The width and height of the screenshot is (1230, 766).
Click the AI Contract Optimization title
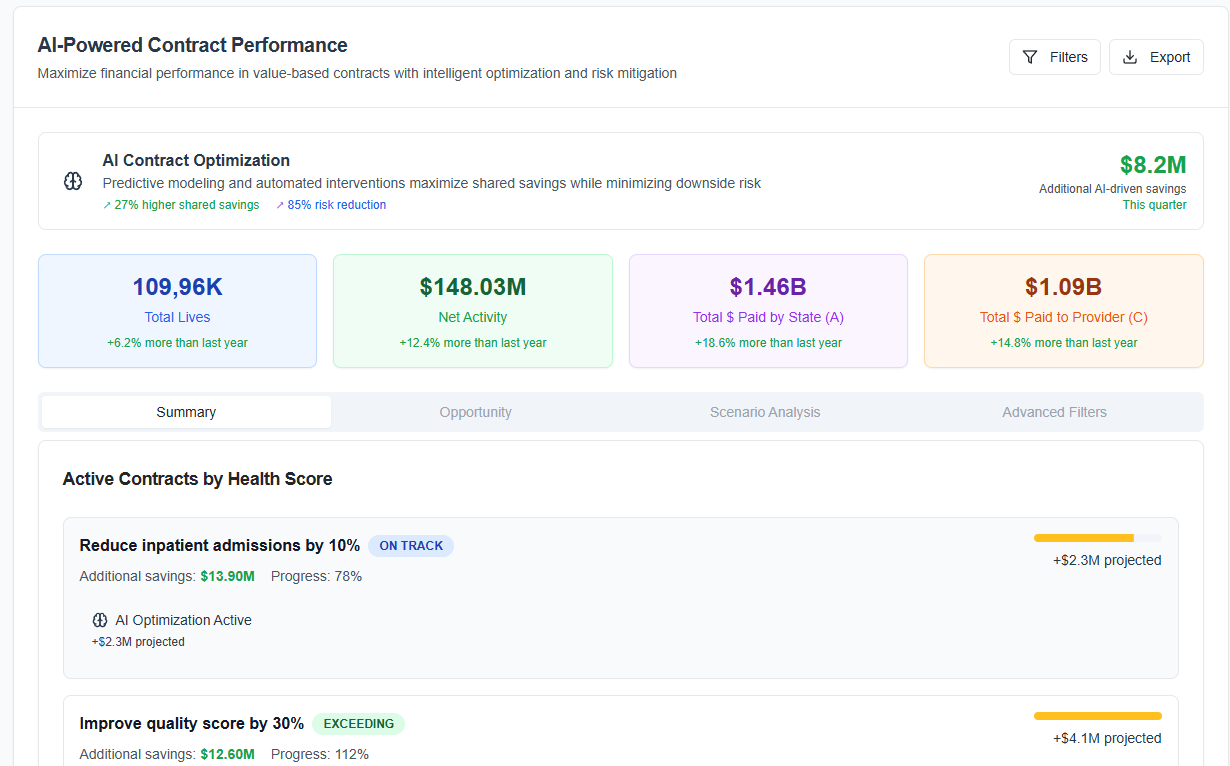click(x=196, y=160)
